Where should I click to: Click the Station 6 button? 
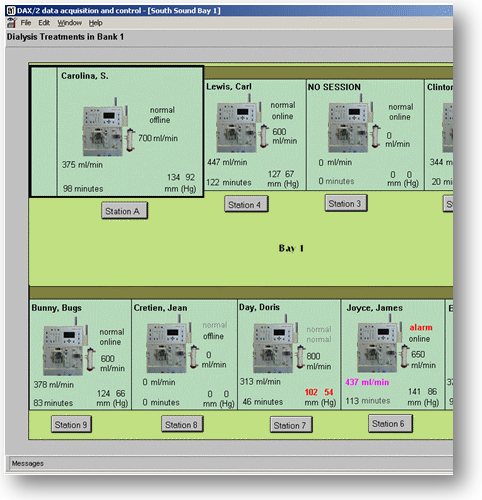390,424
